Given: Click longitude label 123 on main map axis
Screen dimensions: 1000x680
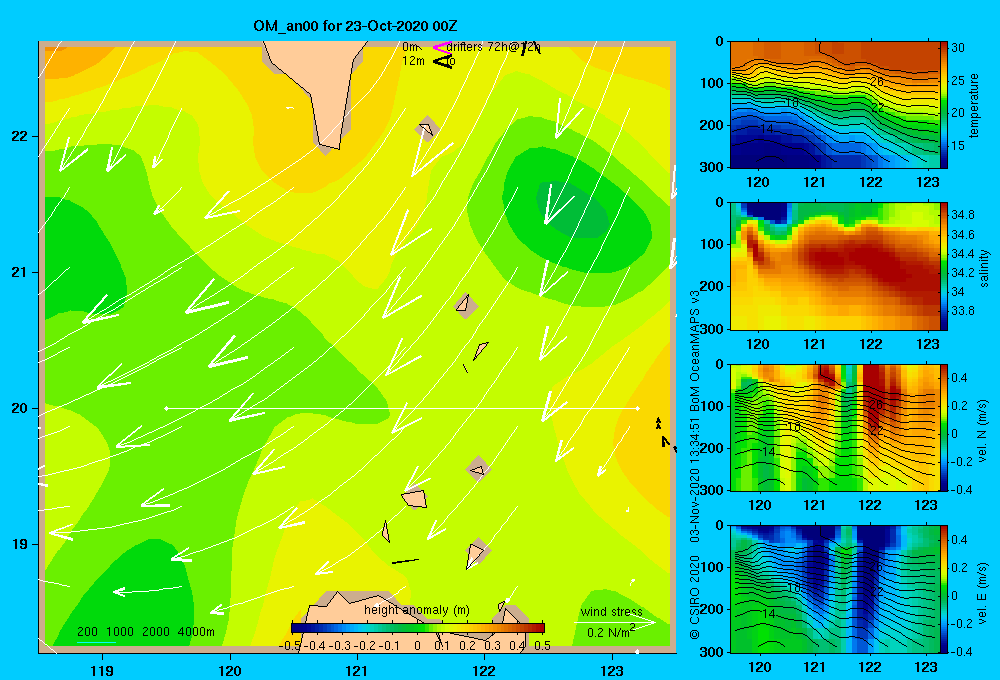Looking at the screenshot, I should click(x=612, y=670).
